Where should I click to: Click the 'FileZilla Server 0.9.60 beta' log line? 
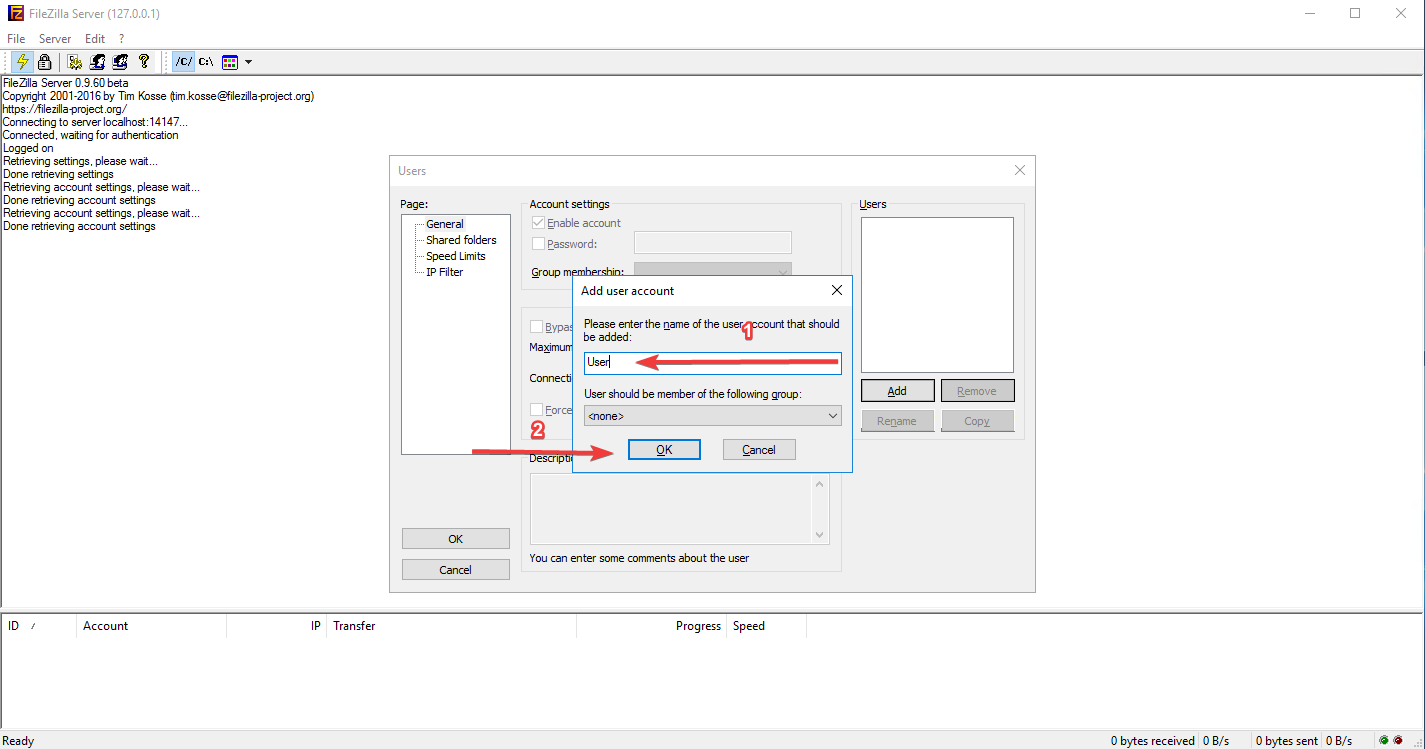66,83
